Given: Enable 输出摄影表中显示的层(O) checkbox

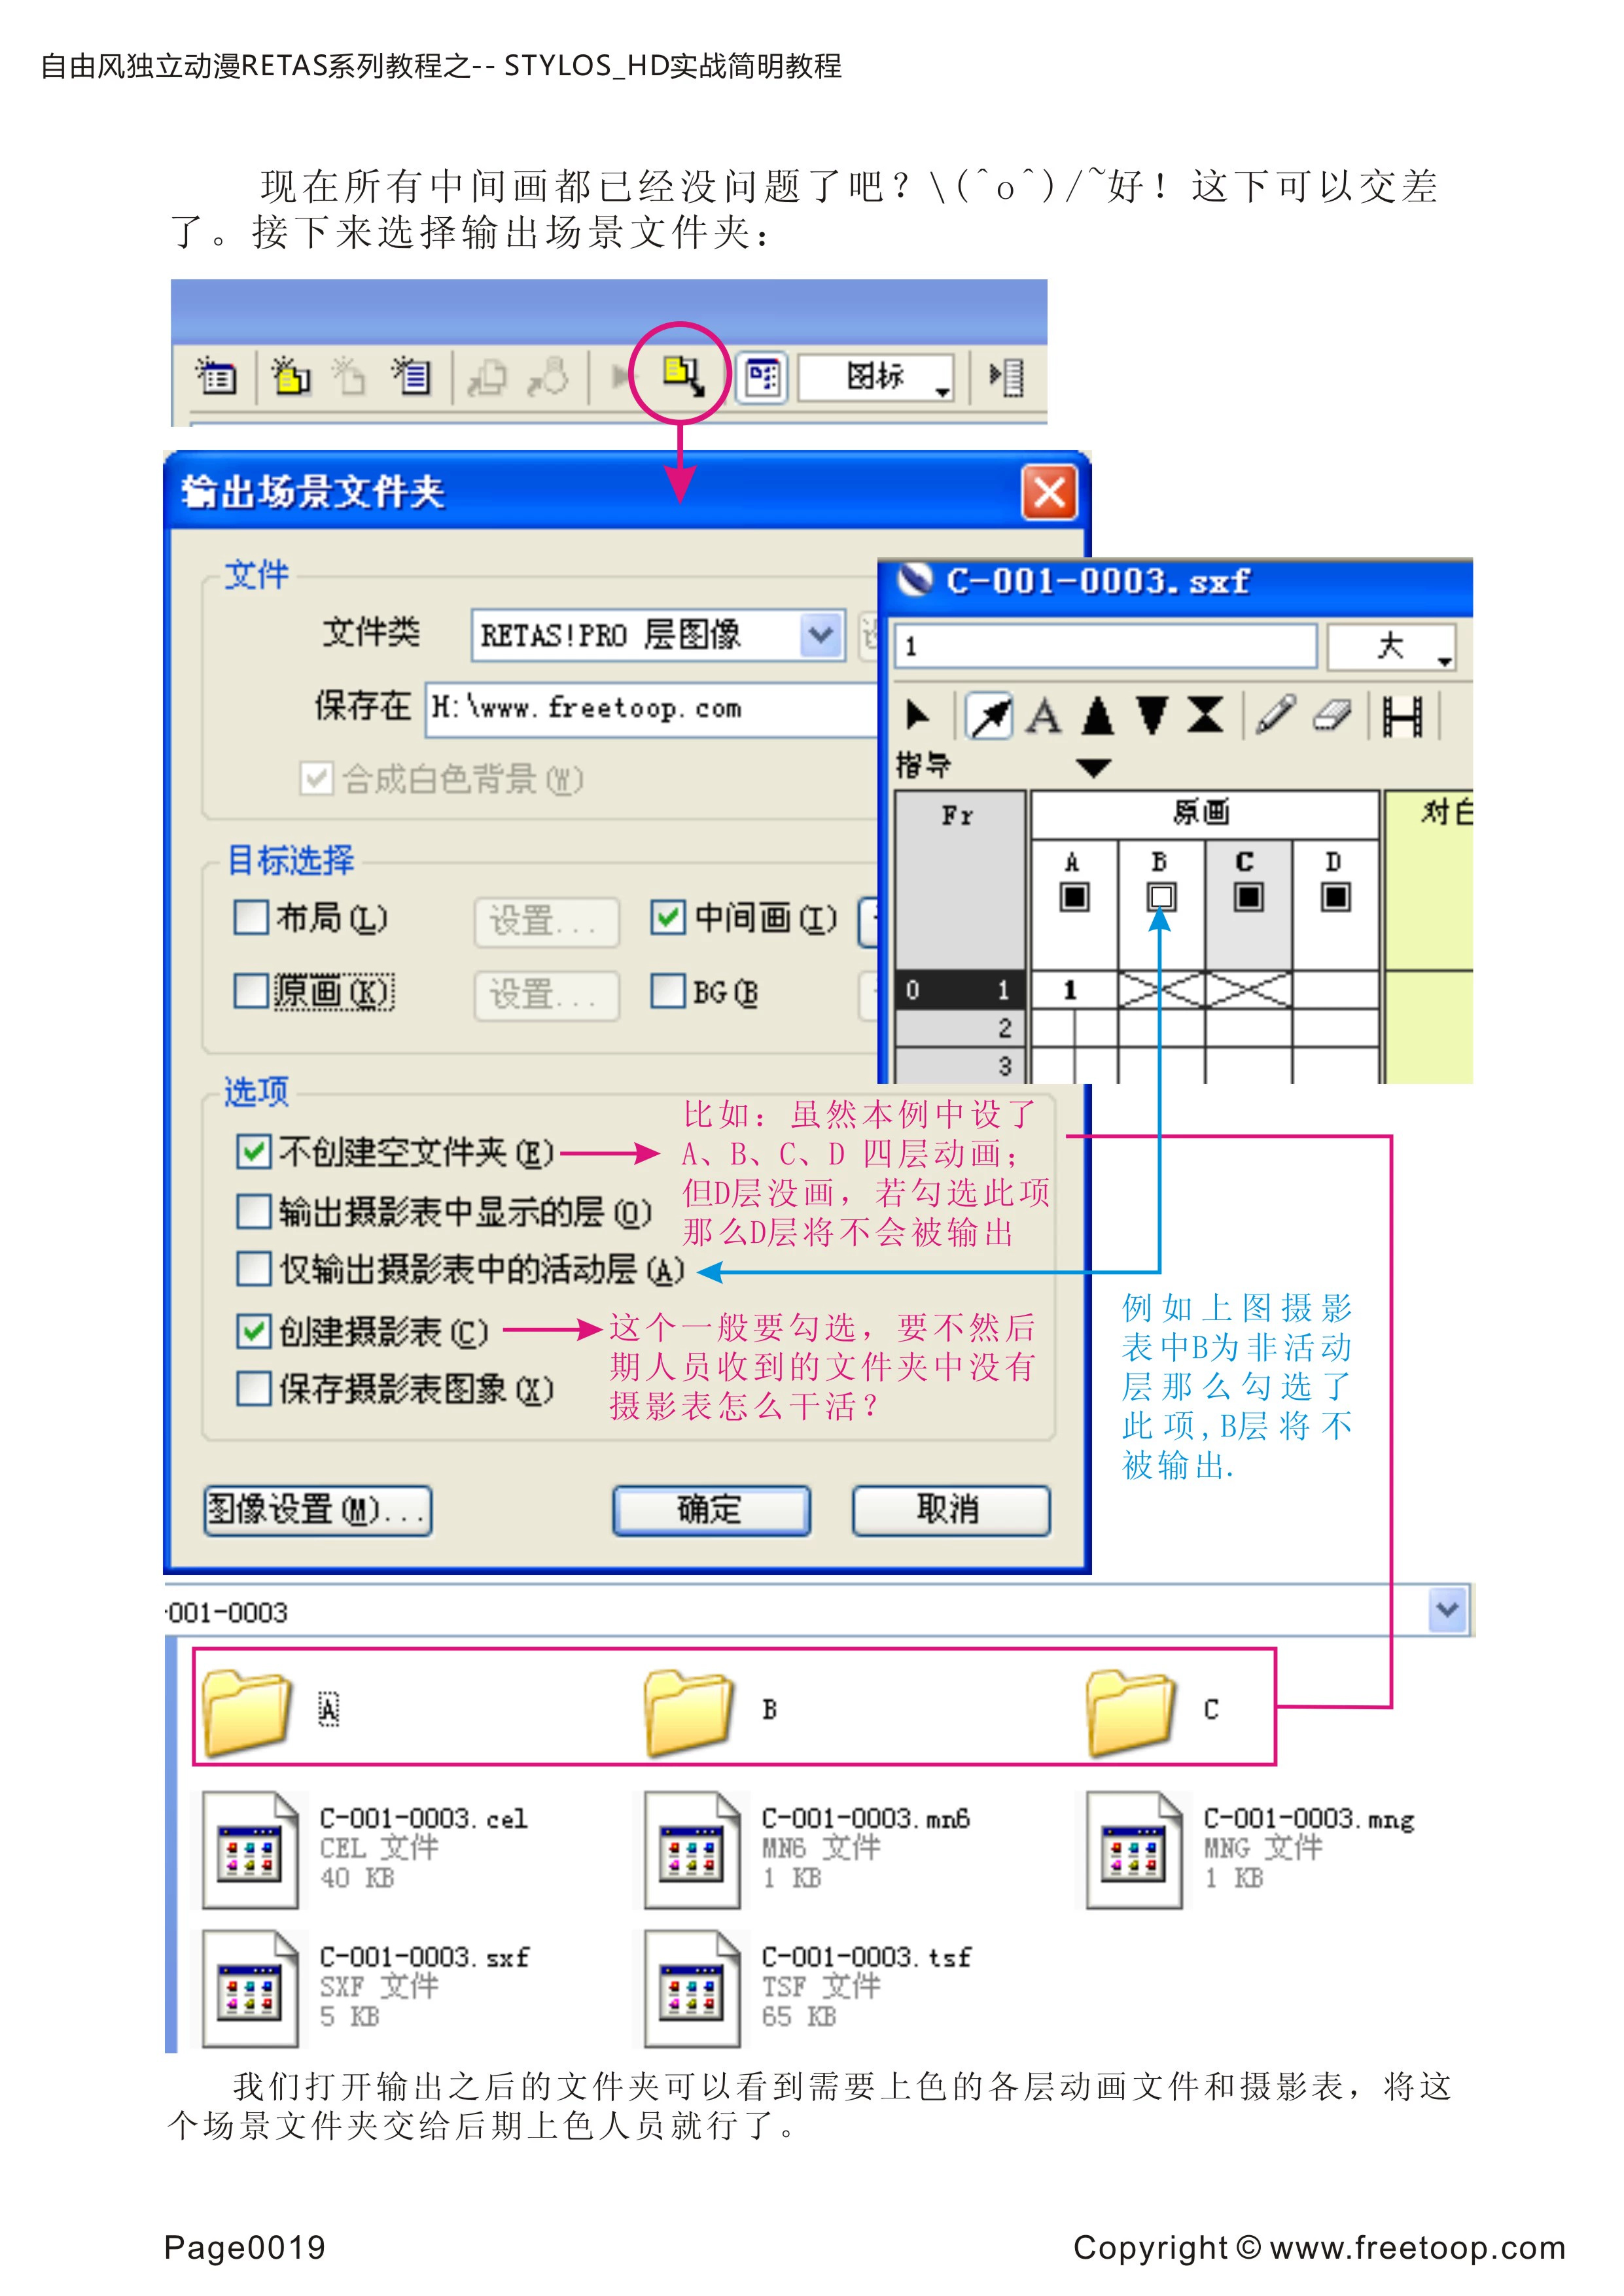Looking at the screenshot, I should [x=253, y=1211].
